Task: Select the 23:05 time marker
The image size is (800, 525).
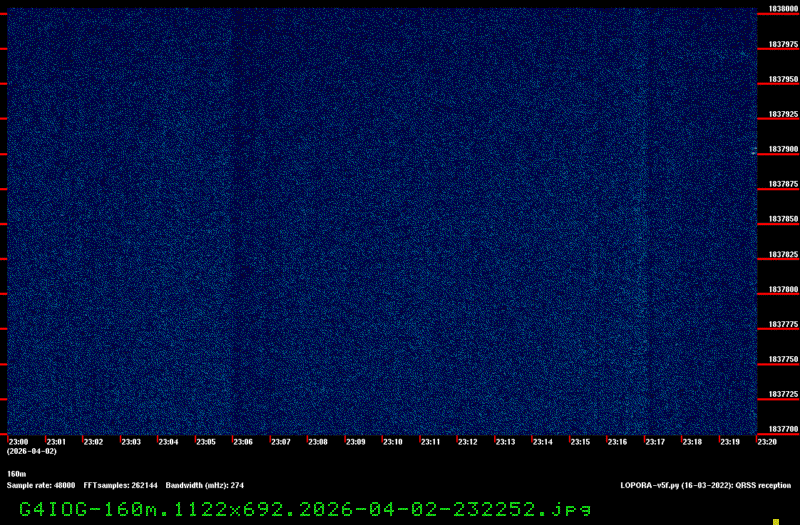Action: [x=206, y=442]
